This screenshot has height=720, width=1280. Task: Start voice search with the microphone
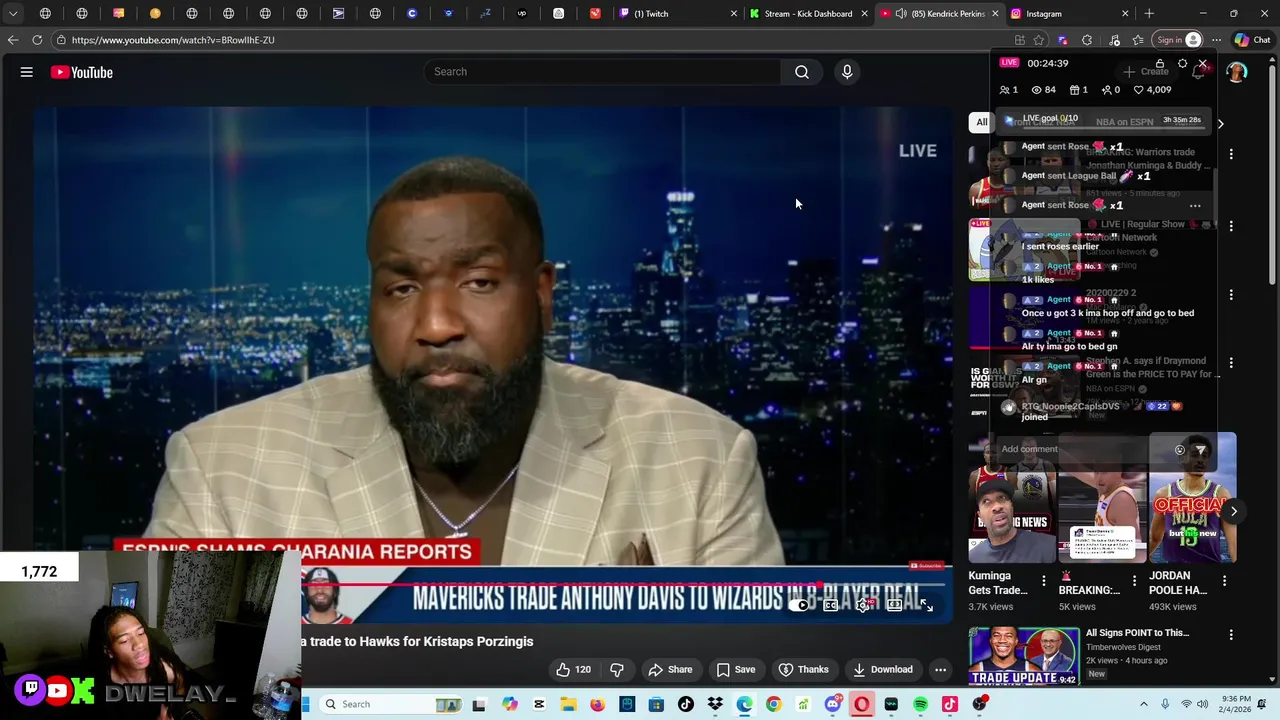click(847, 72)
